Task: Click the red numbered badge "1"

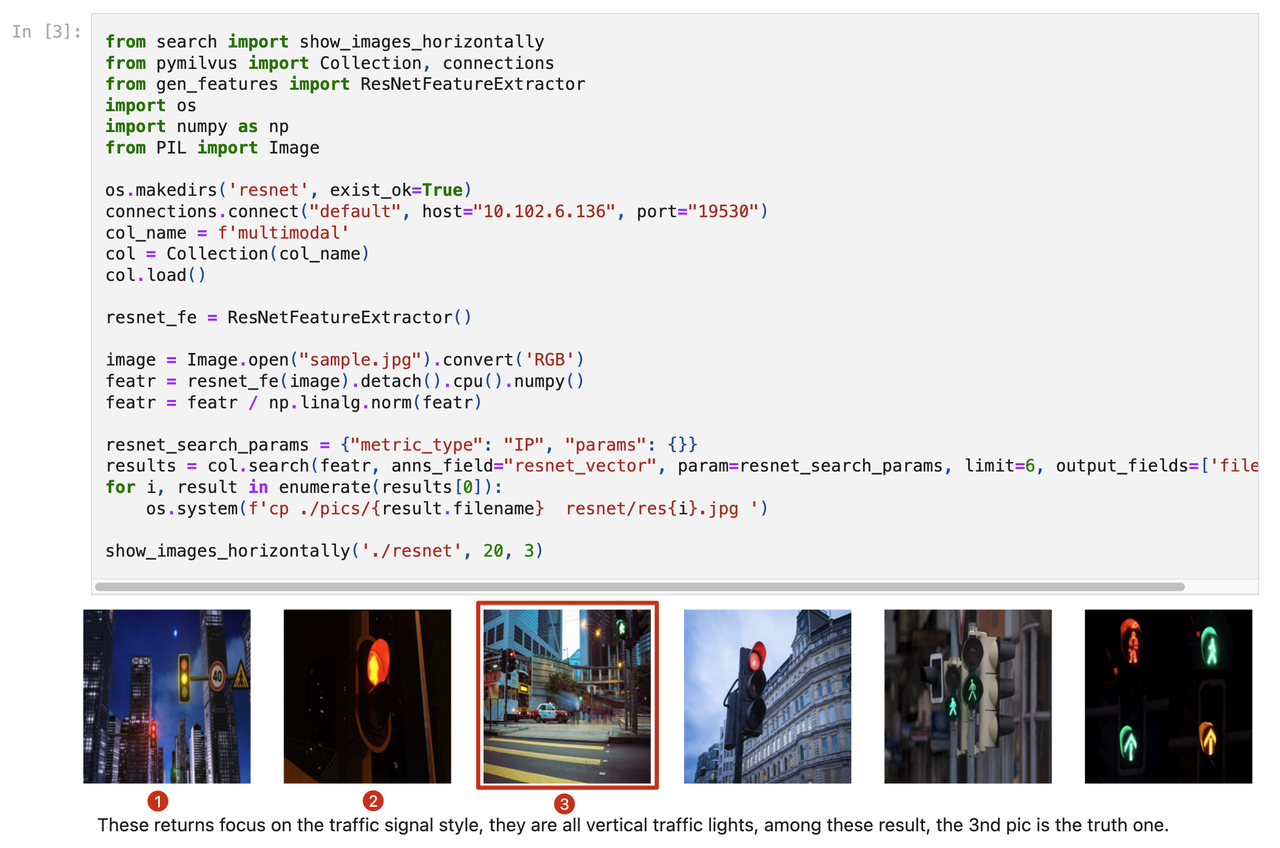Action: (x=158, y=800)
